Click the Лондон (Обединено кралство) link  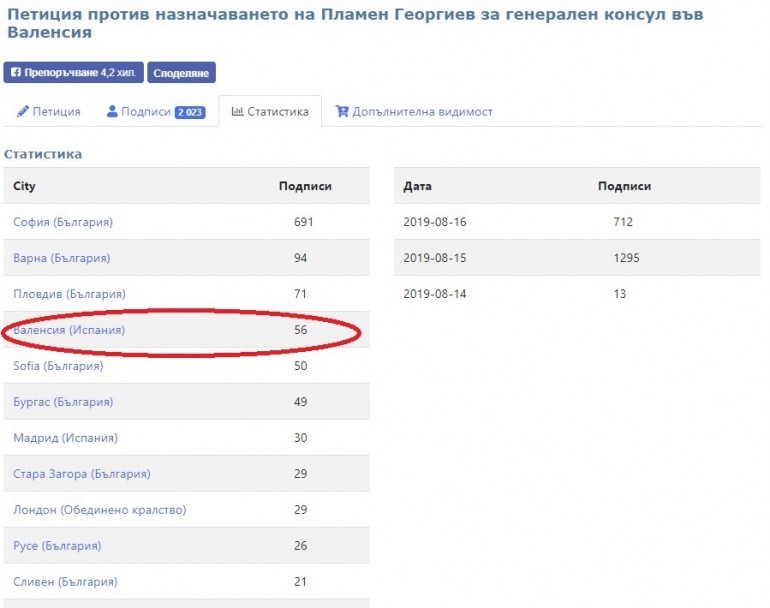point(99,510)
